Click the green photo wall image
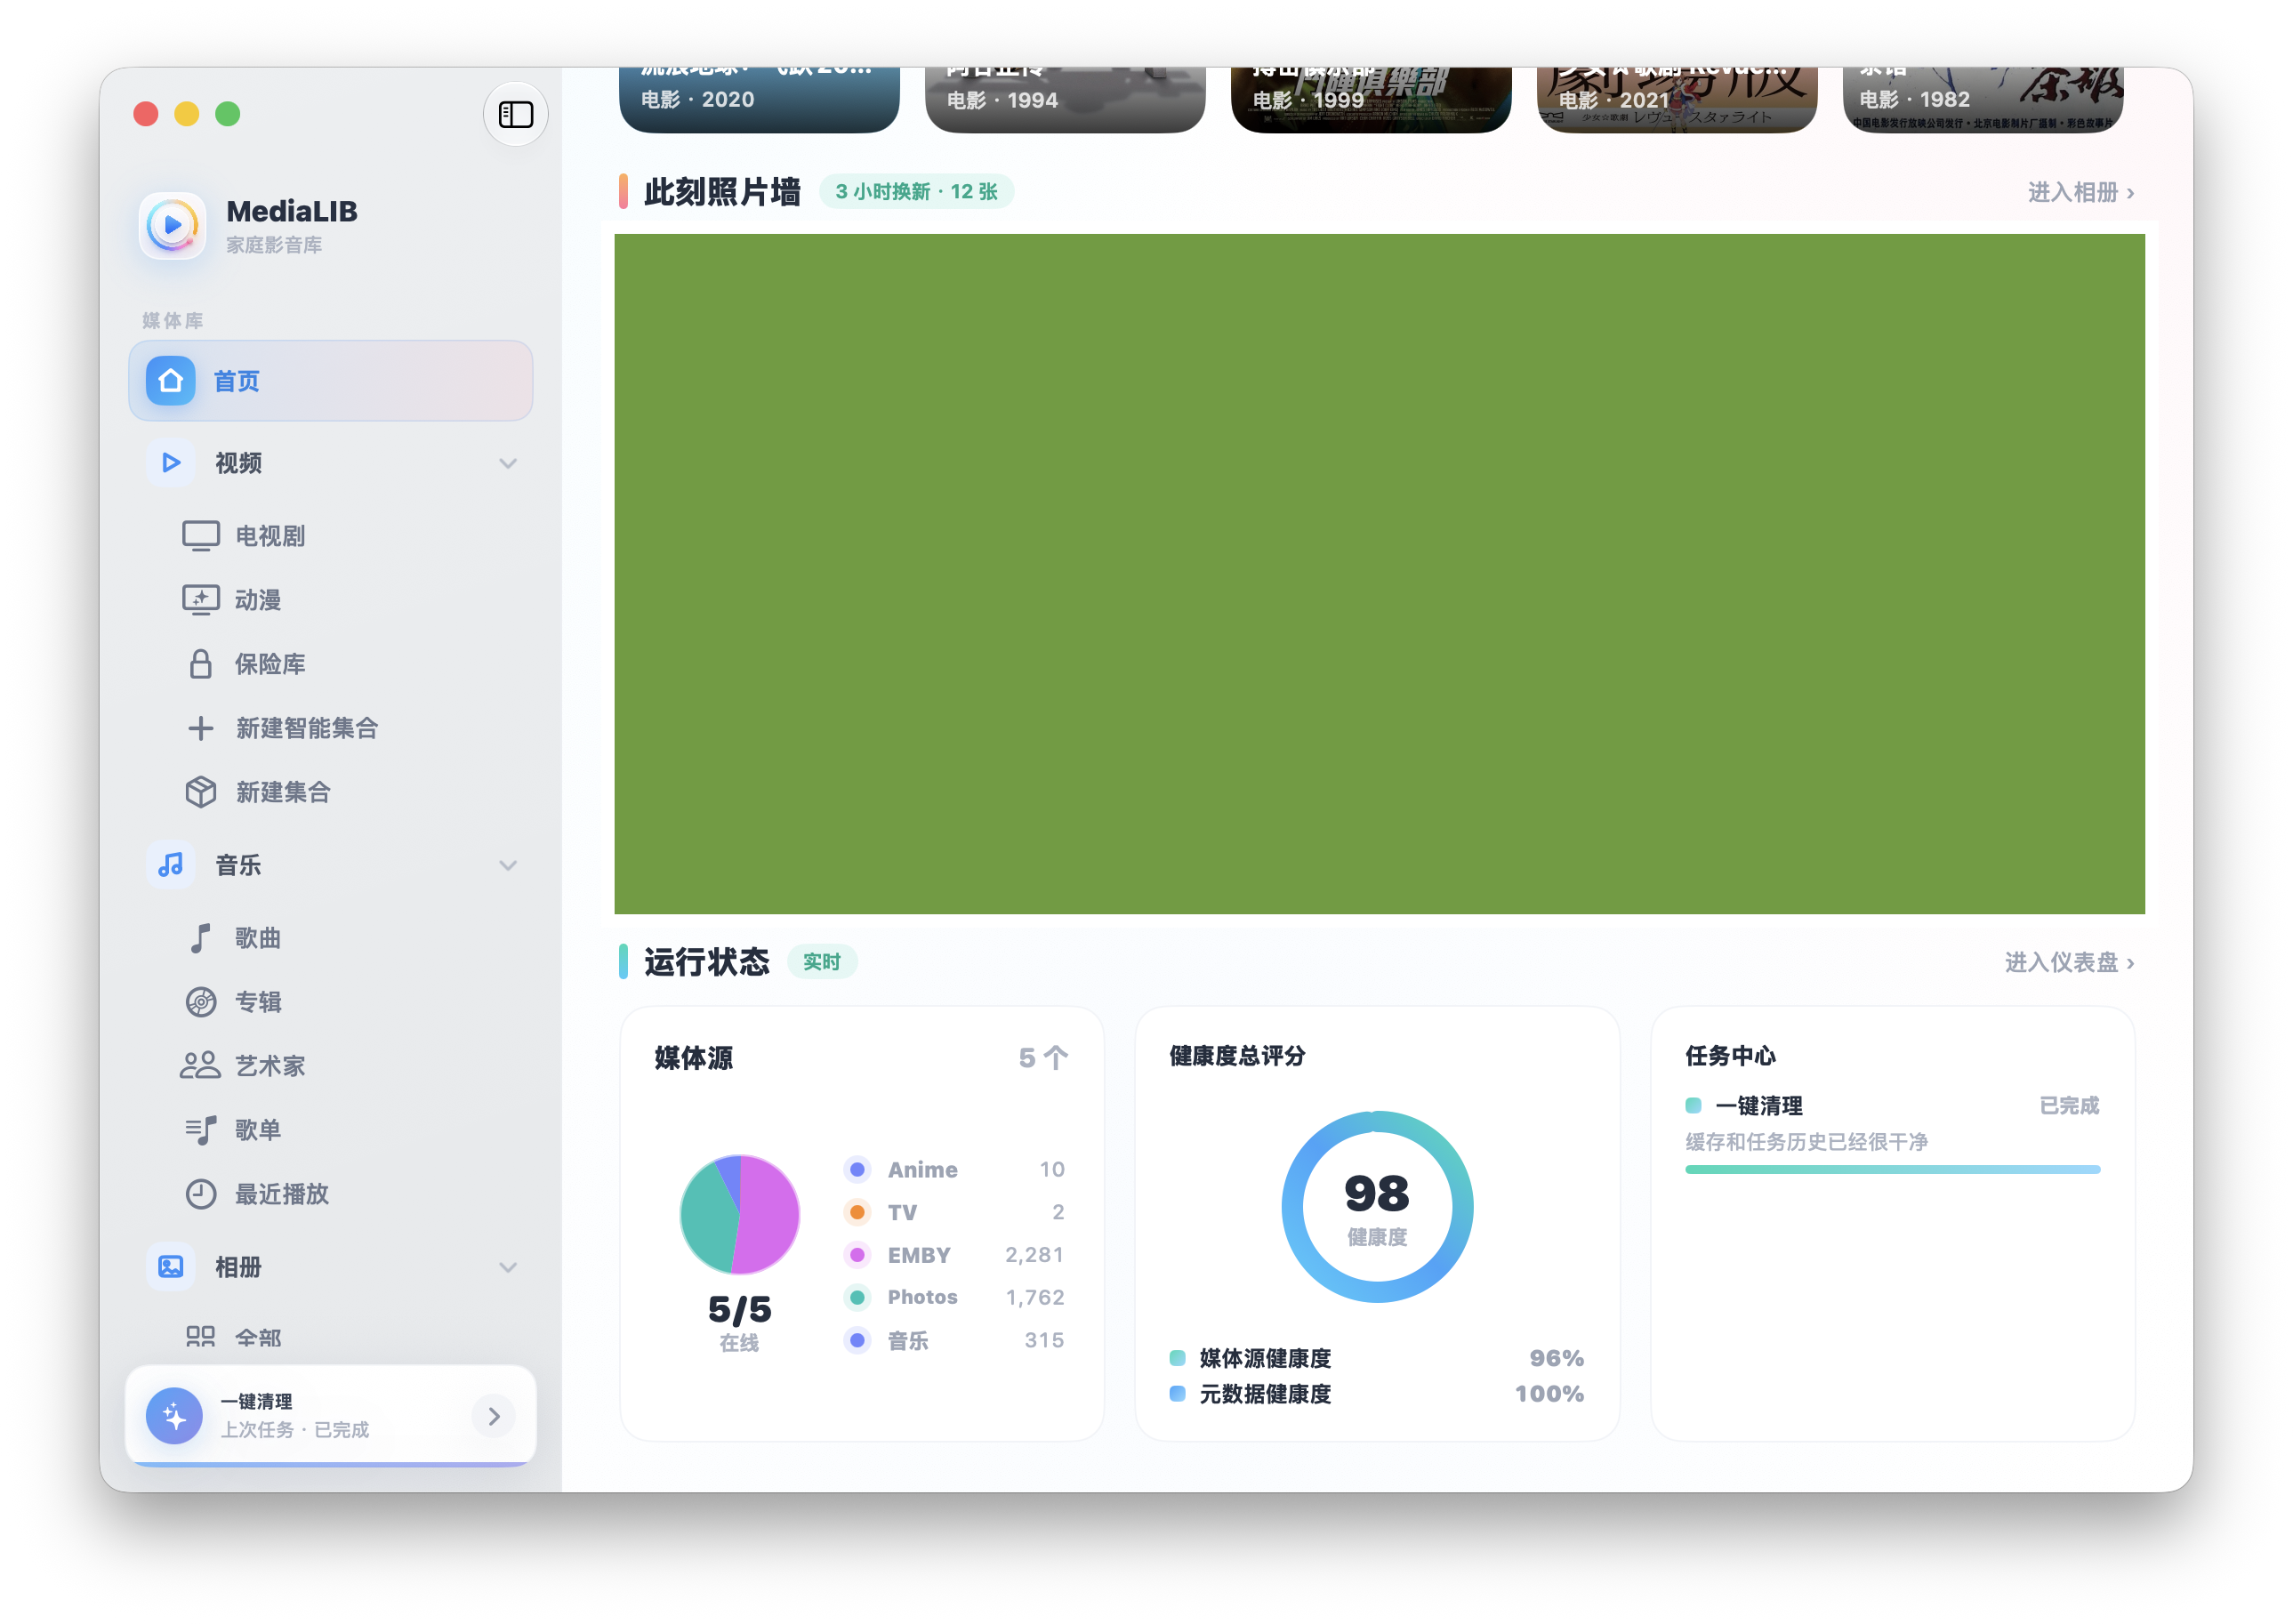2293x1624 pixels. (x=1379, y=574)
